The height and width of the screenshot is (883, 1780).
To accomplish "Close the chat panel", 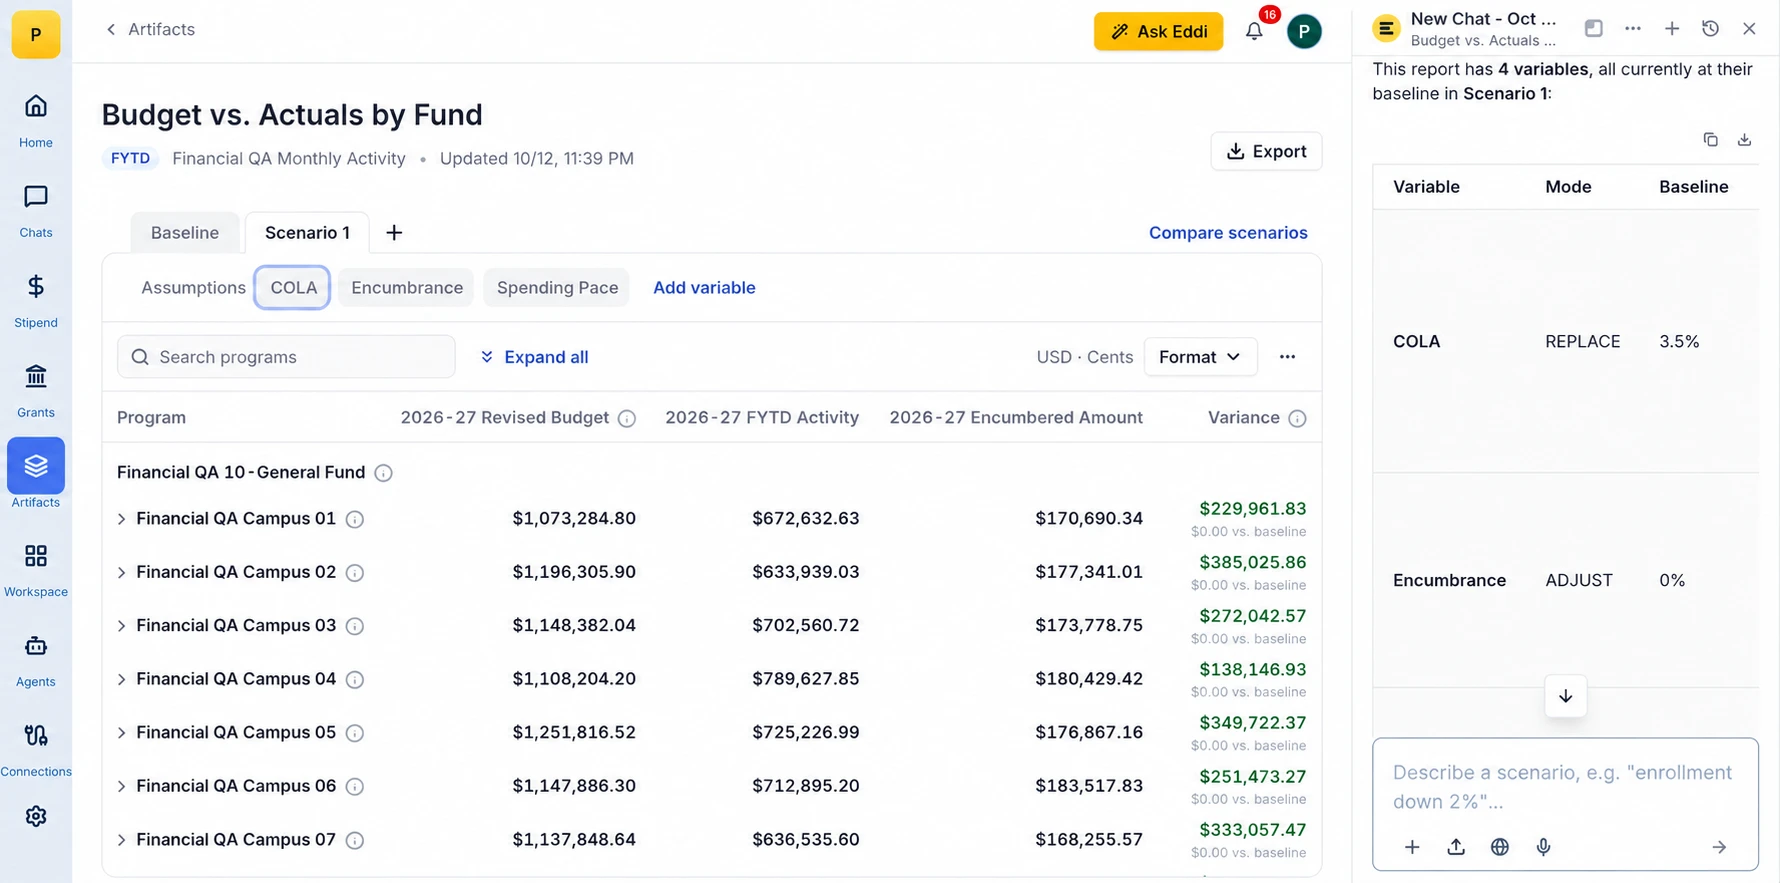I will (1749, 28).
